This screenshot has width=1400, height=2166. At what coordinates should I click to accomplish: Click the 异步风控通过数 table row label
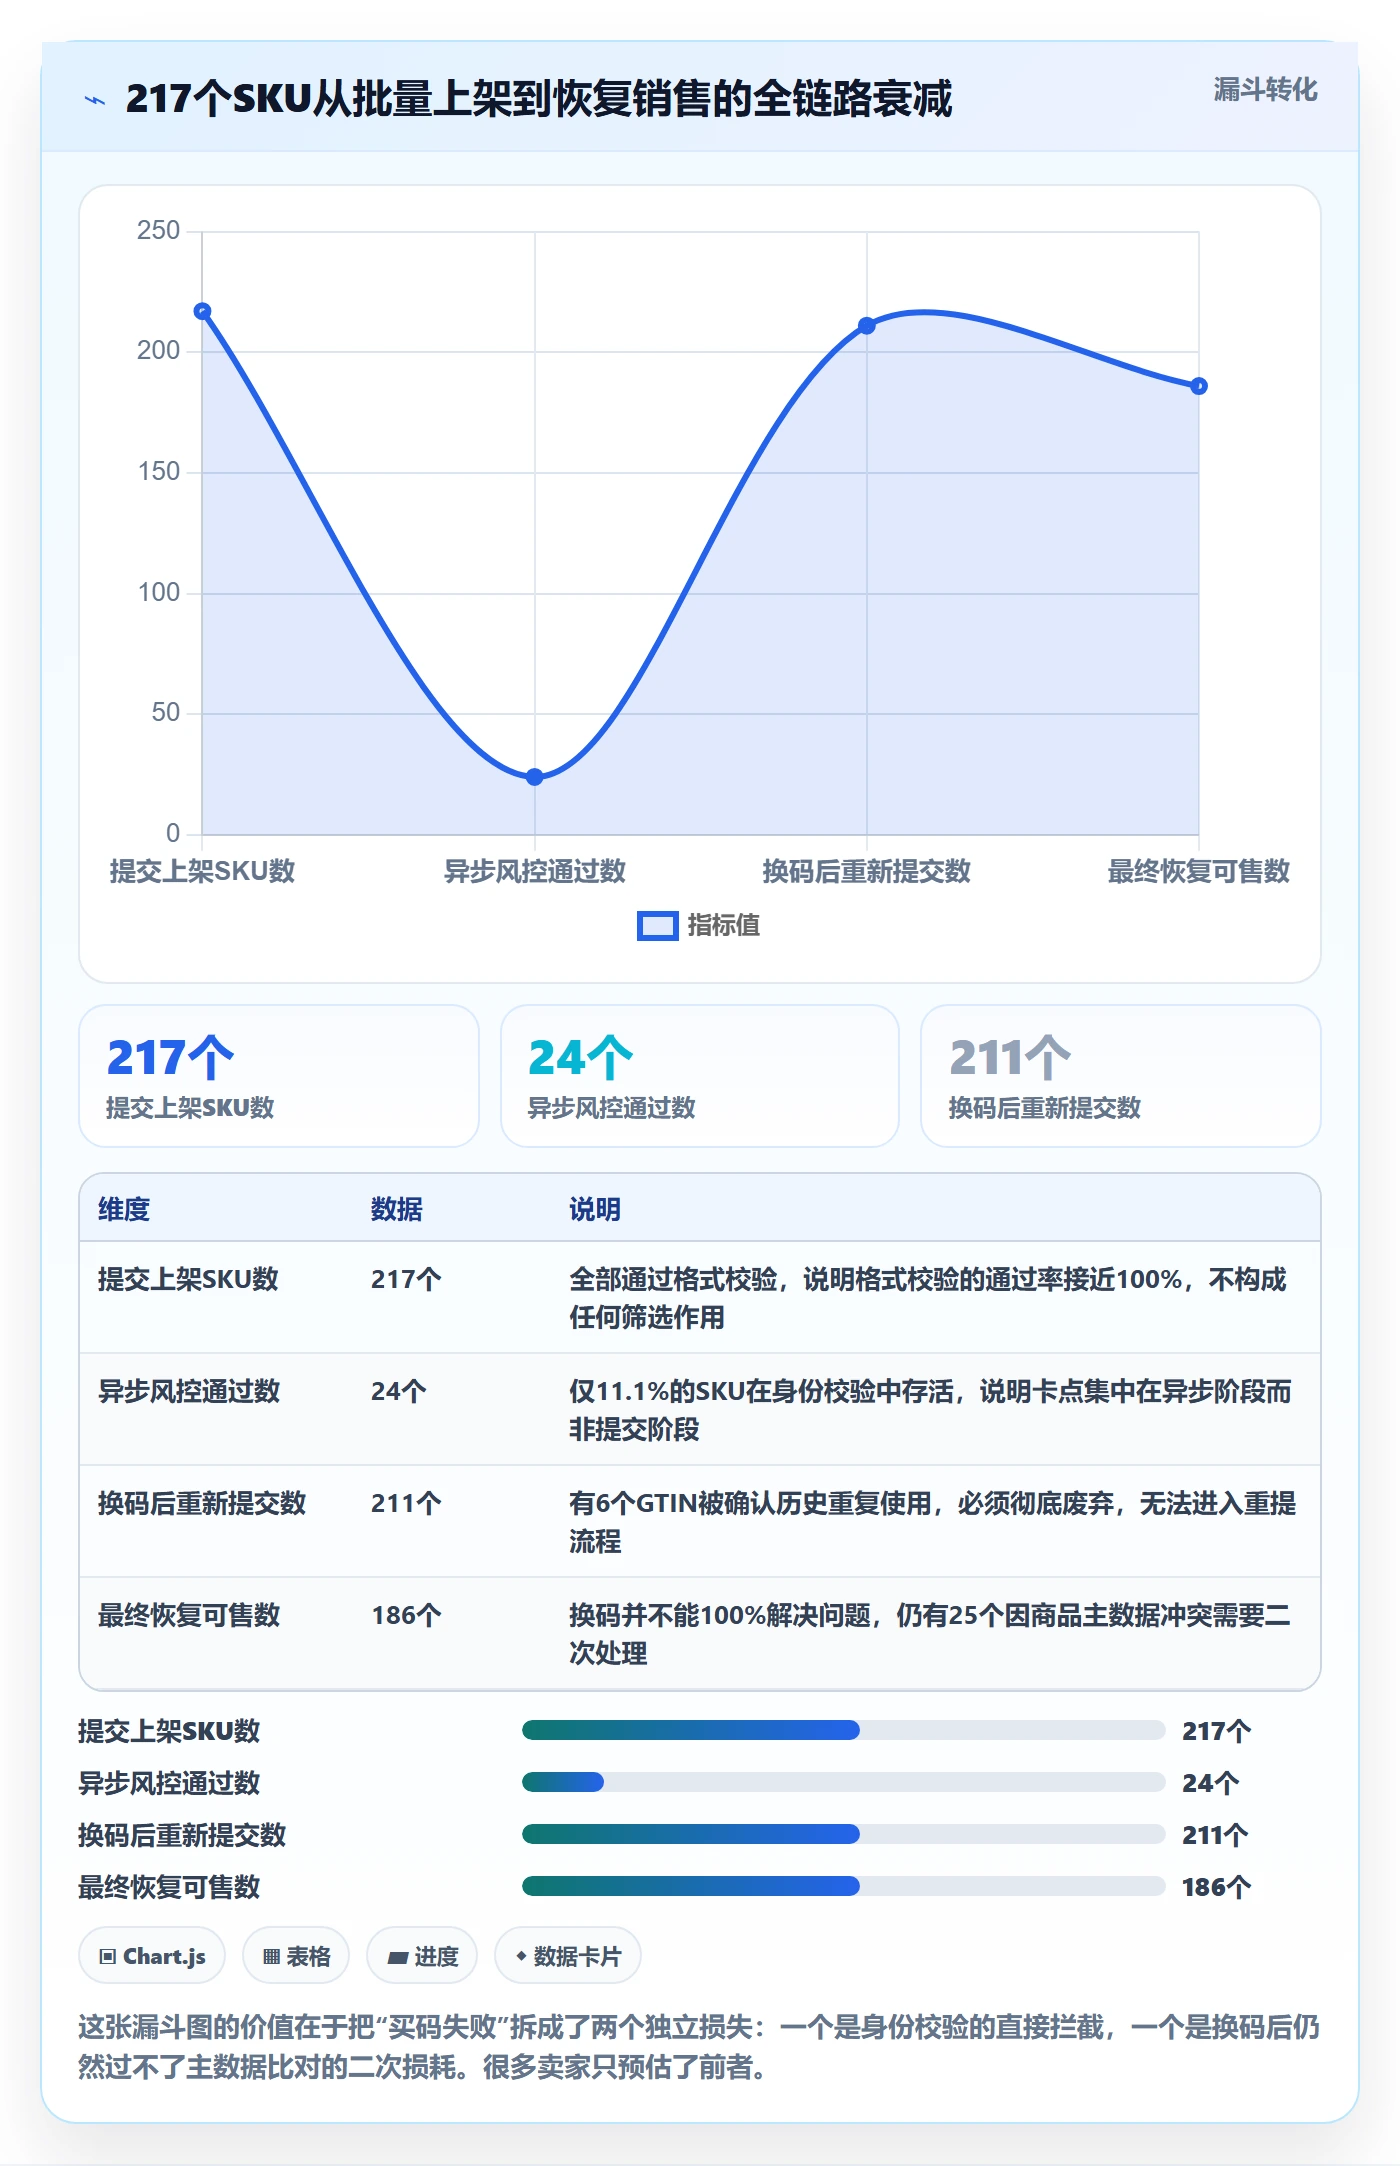coord(189,1391)
